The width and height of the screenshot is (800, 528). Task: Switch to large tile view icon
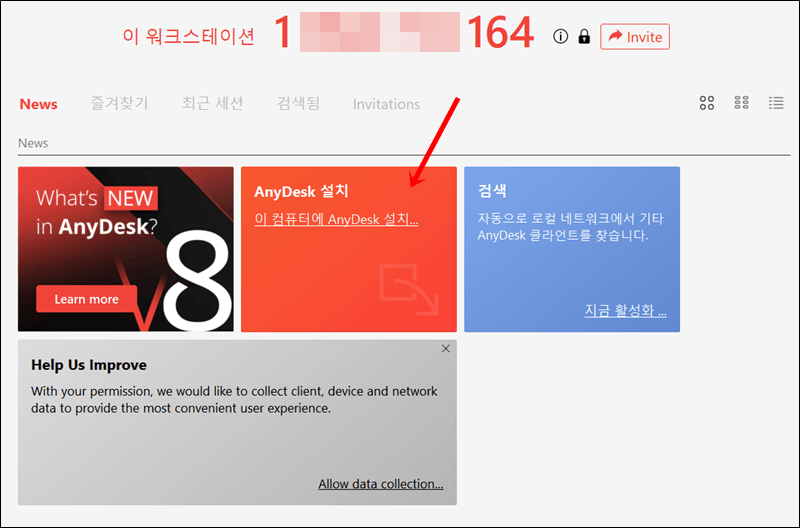click(x=707, y=103)
